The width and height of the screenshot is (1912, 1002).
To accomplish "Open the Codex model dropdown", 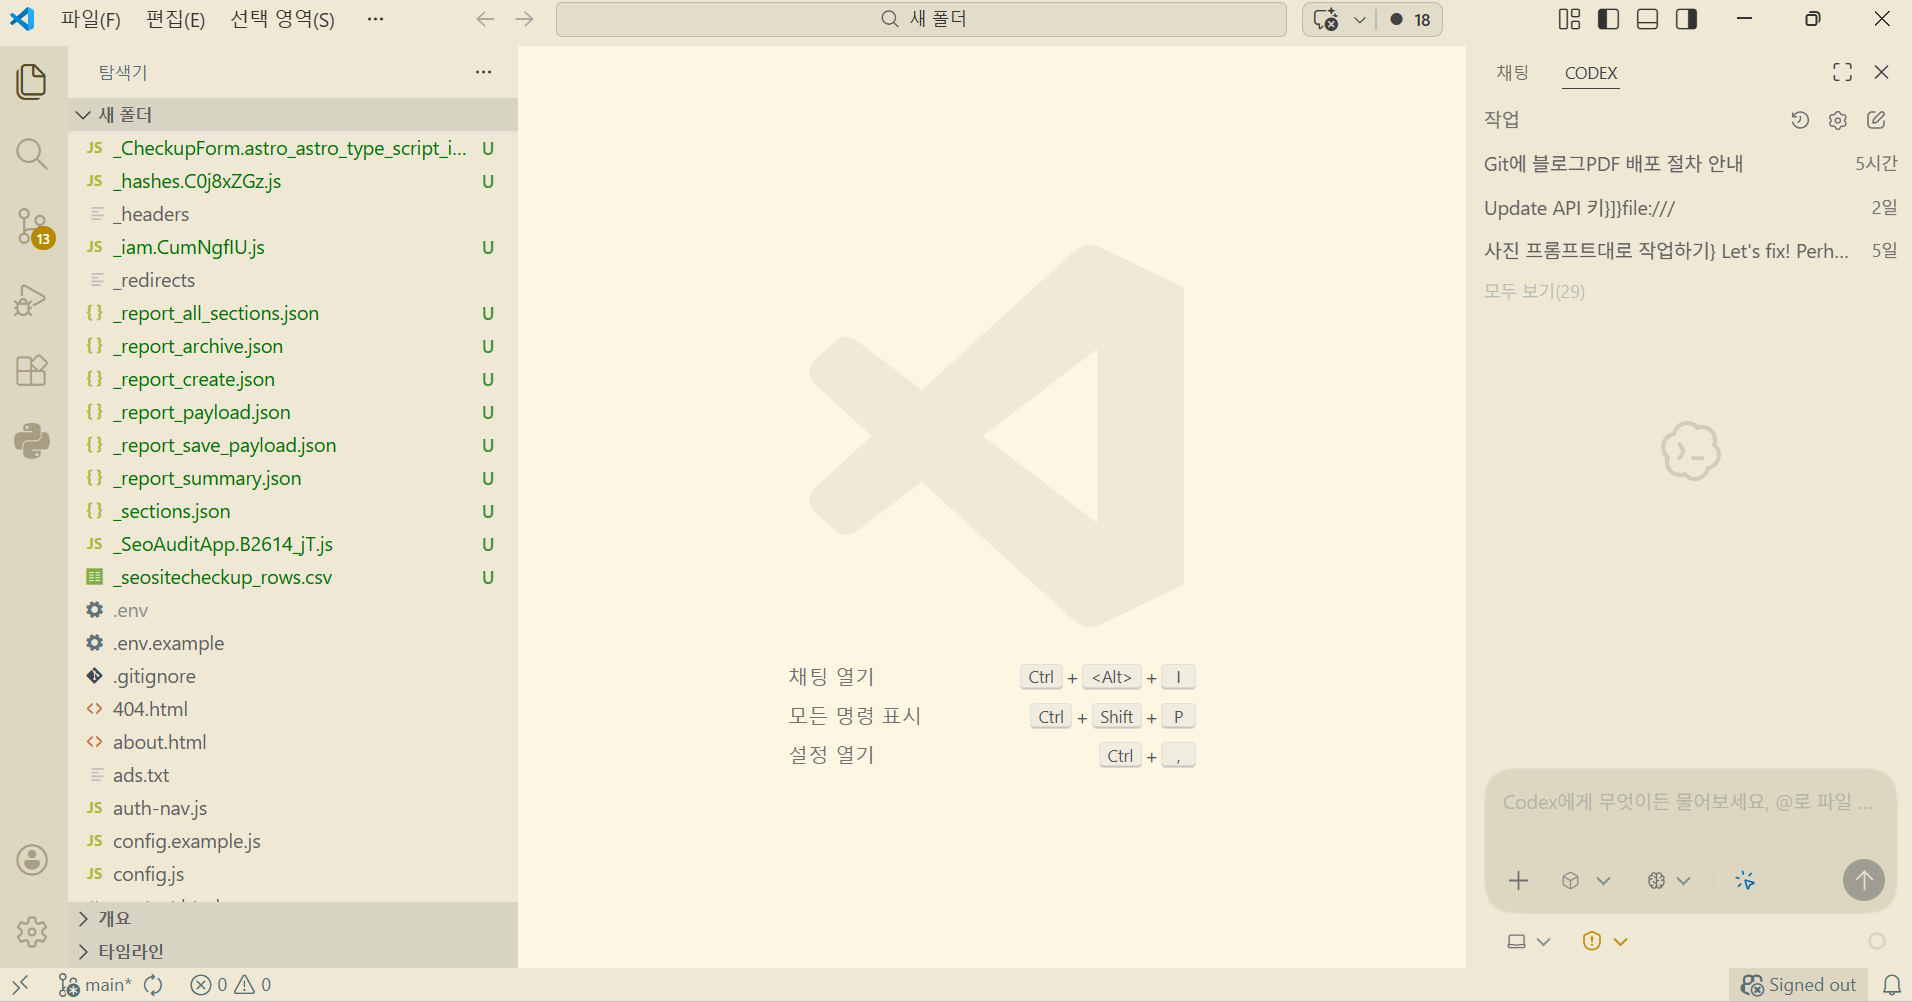I will (x=1586, y=881).
